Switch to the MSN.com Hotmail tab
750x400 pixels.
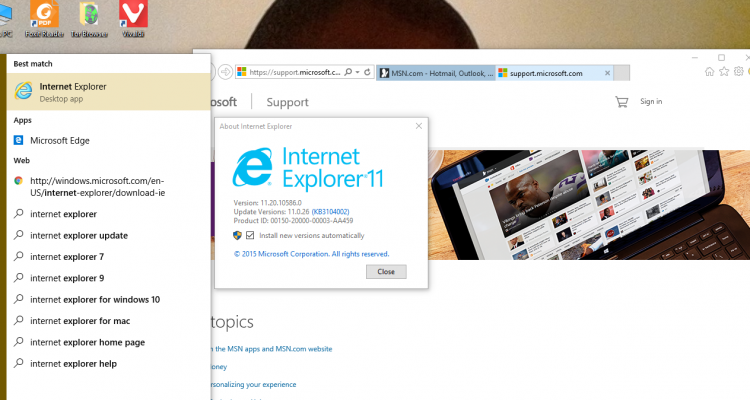436,73
